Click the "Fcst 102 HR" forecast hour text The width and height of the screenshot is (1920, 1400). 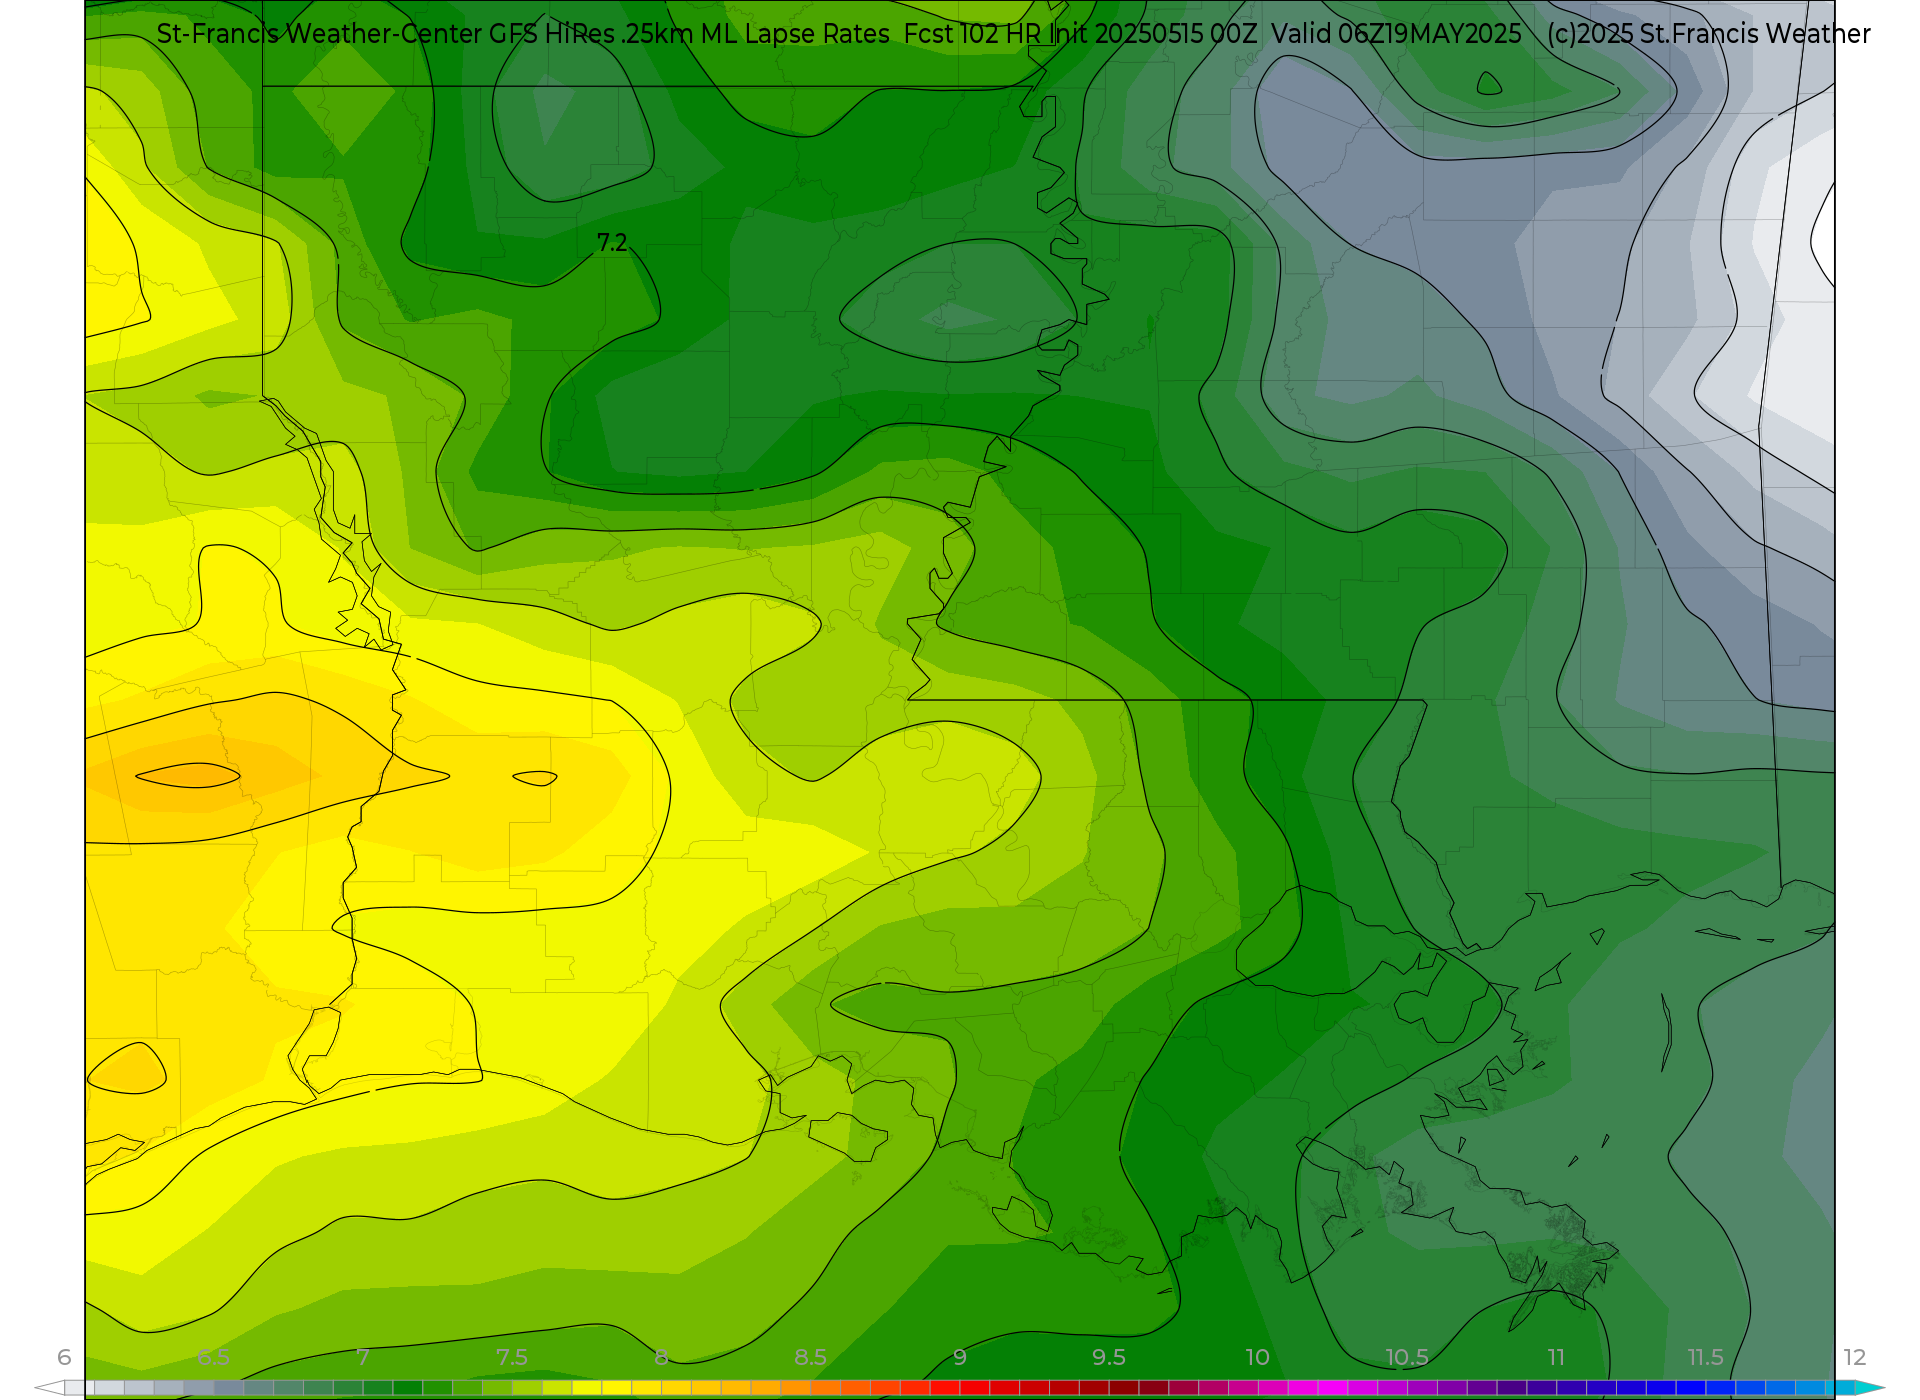click(972, 34)
